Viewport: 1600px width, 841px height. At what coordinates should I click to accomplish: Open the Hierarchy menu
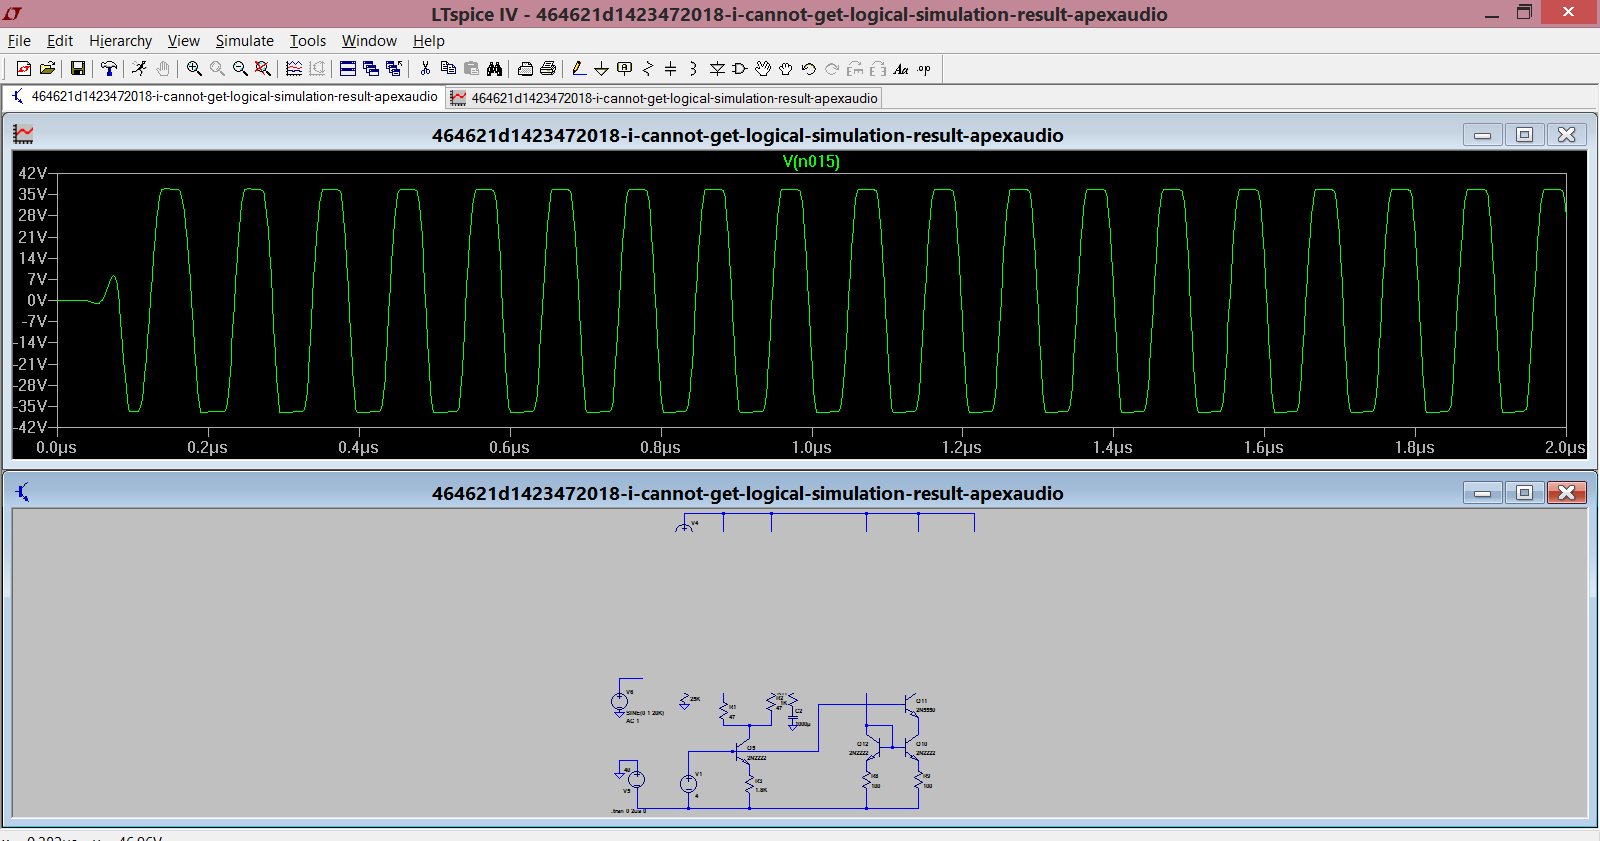[x=120, y=41]
